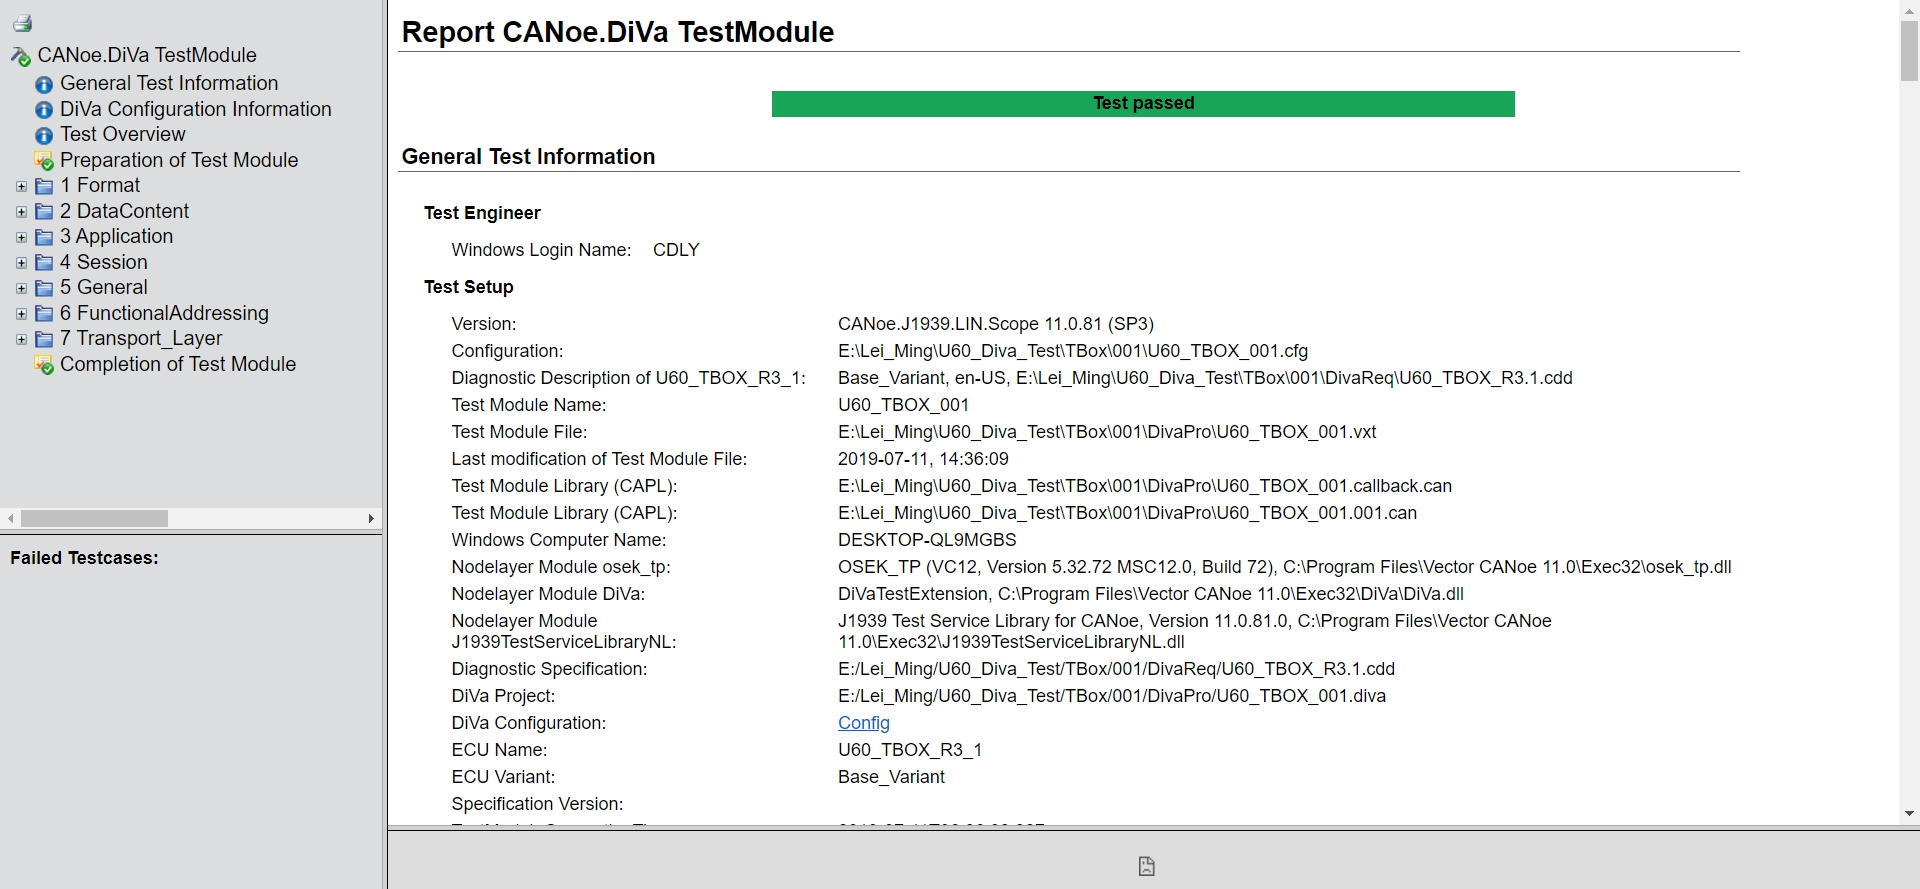
Task: Click the folder icon of 4 Session
Action: click(44, 263)
